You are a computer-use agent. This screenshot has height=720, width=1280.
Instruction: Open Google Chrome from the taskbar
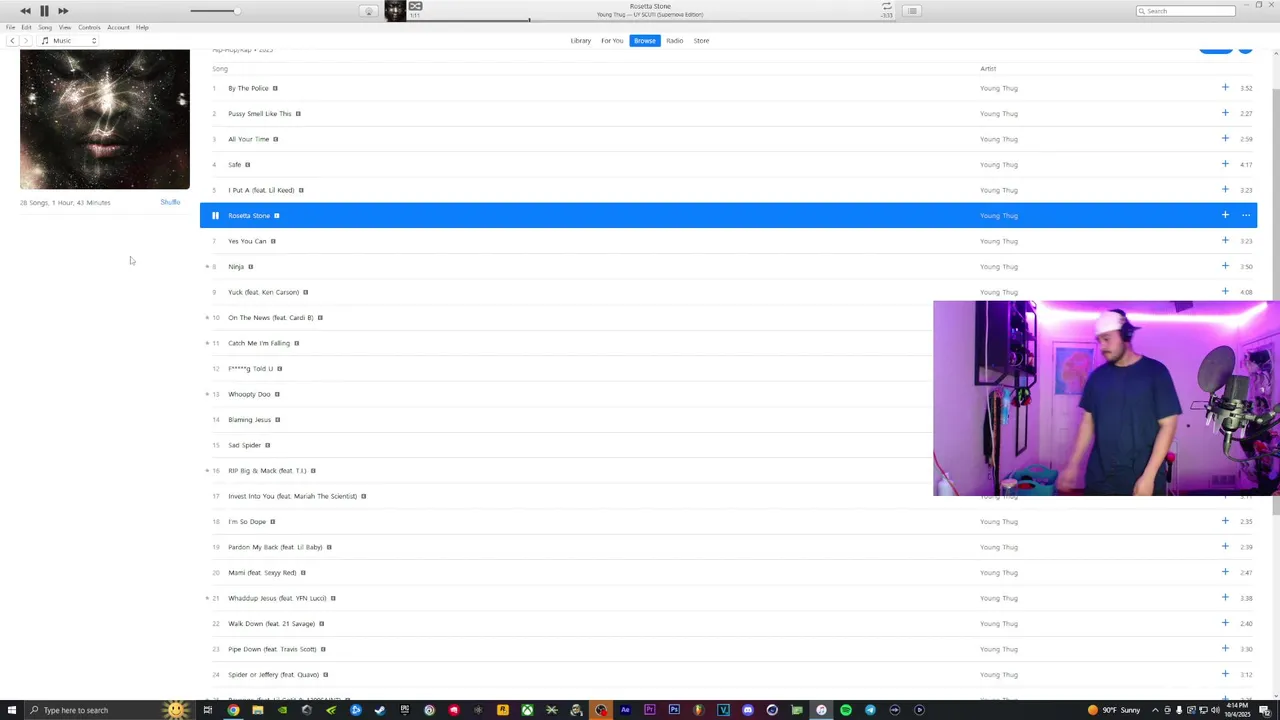coord(233,710)
